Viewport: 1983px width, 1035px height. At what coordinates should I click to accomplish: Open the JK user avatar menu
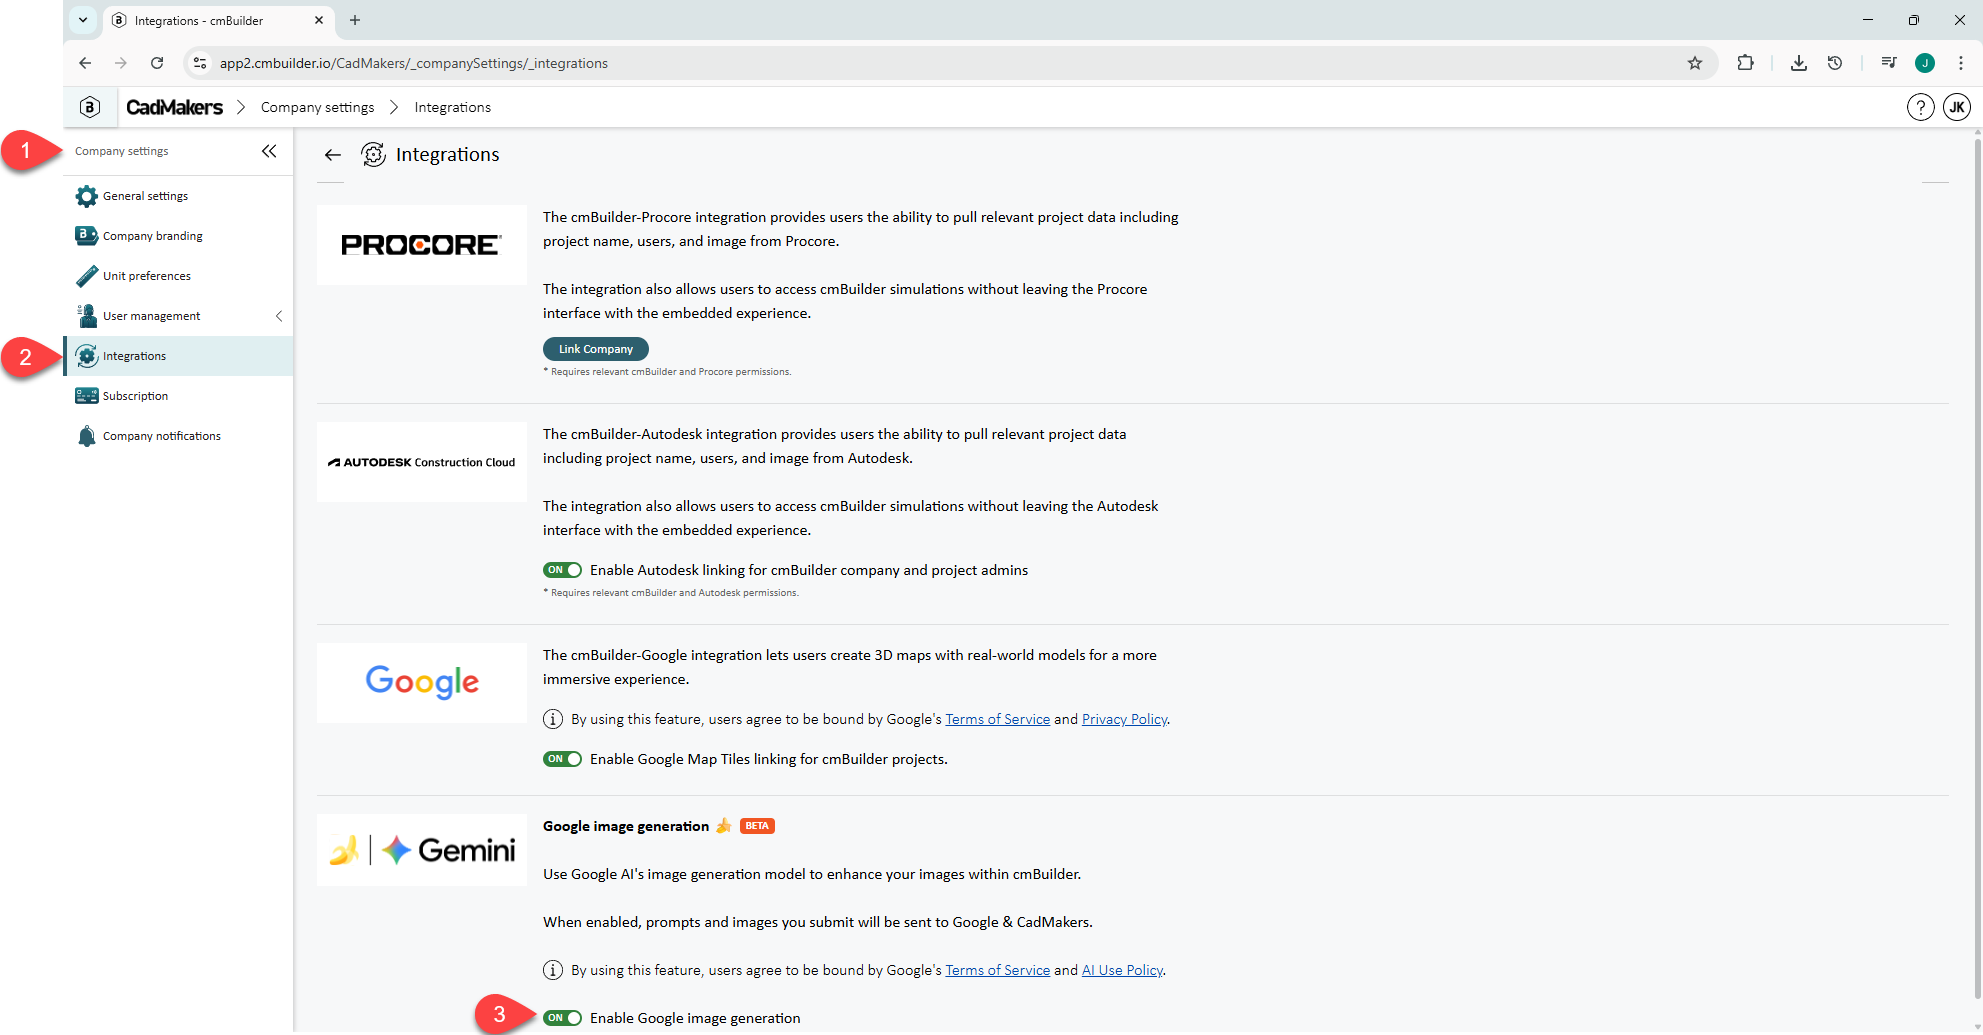(1957, 107)
